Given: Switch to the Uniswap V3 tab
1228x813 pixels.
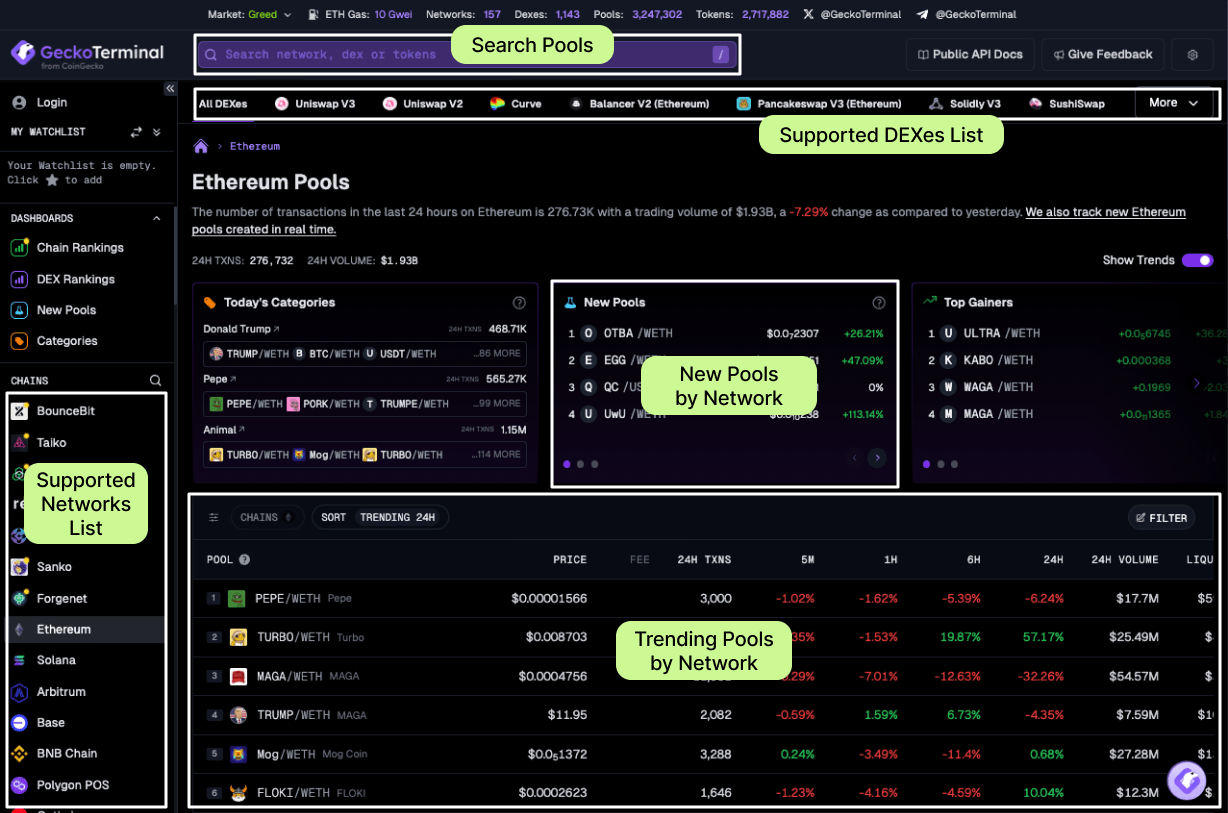Looking at the screenshot, I should [315, 104].
